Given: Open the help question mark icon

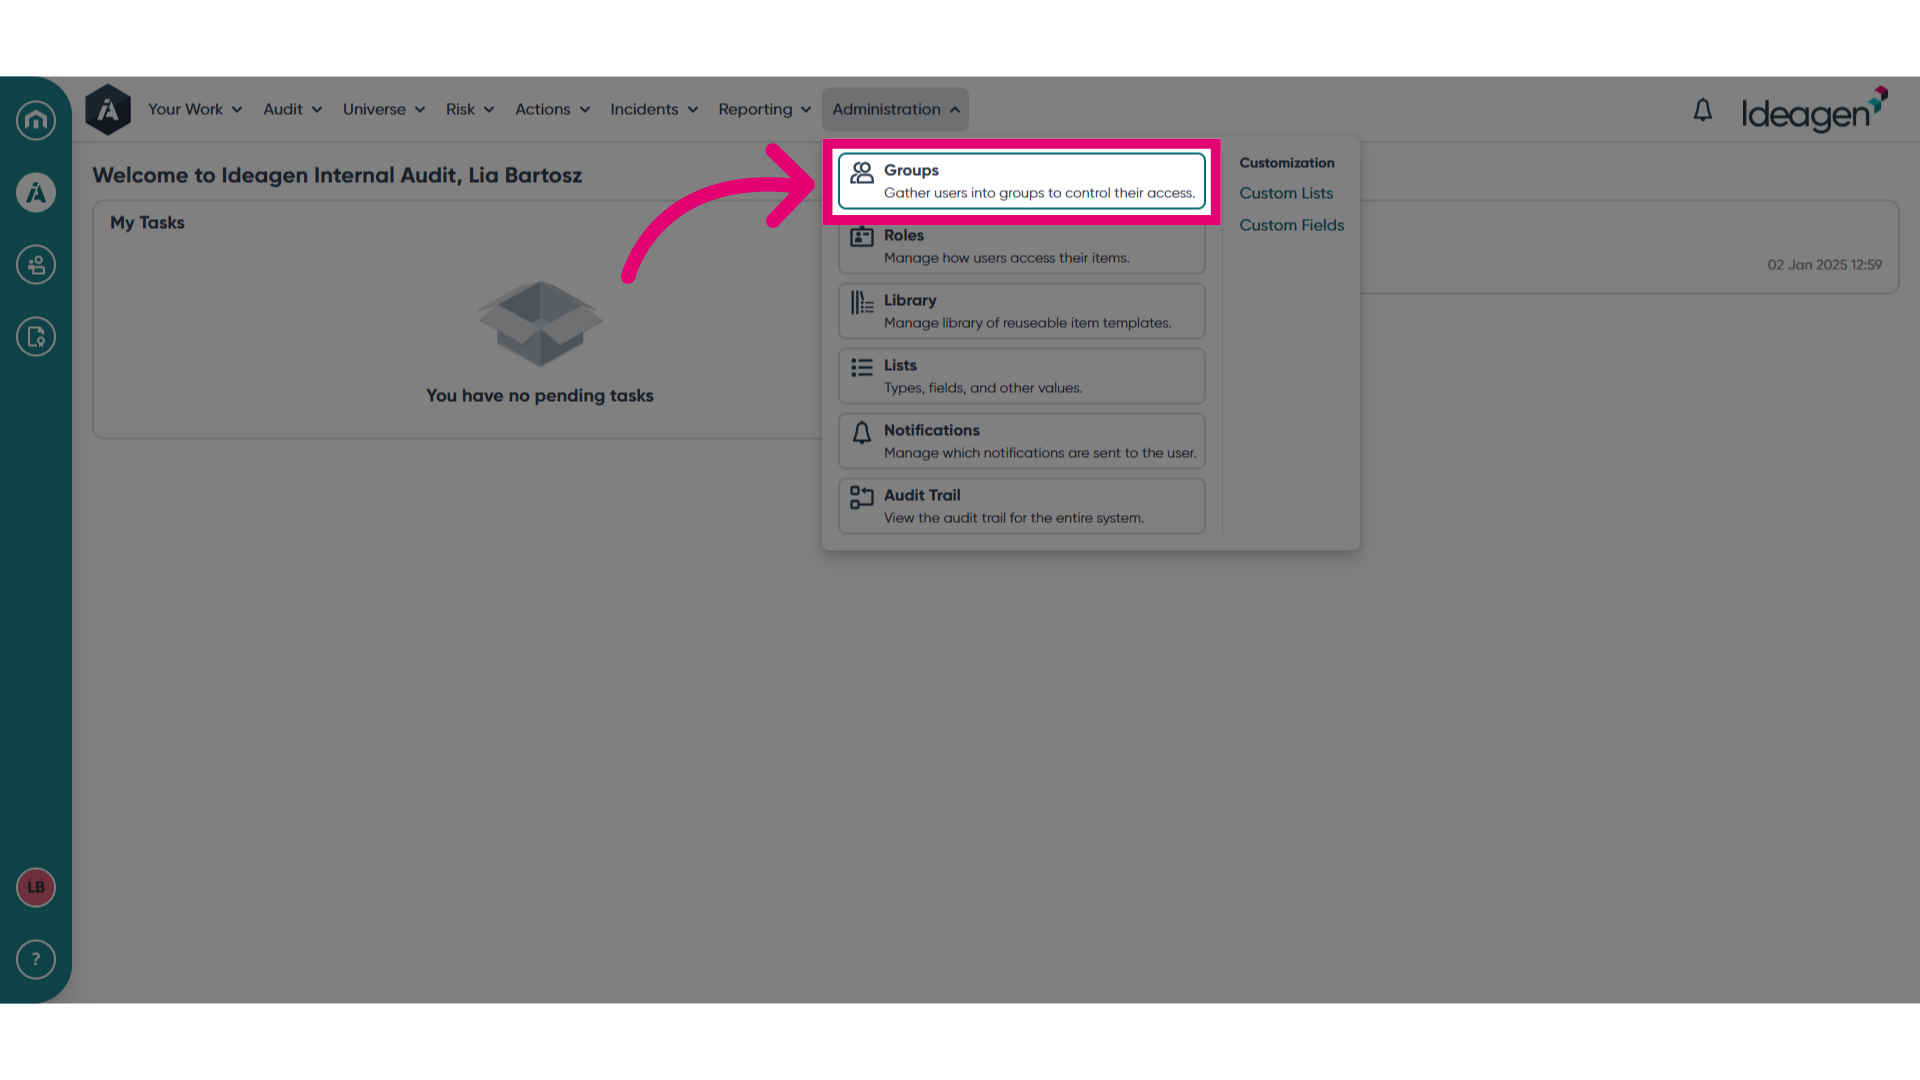Looking at the screenshot, I should click(36, 960).
